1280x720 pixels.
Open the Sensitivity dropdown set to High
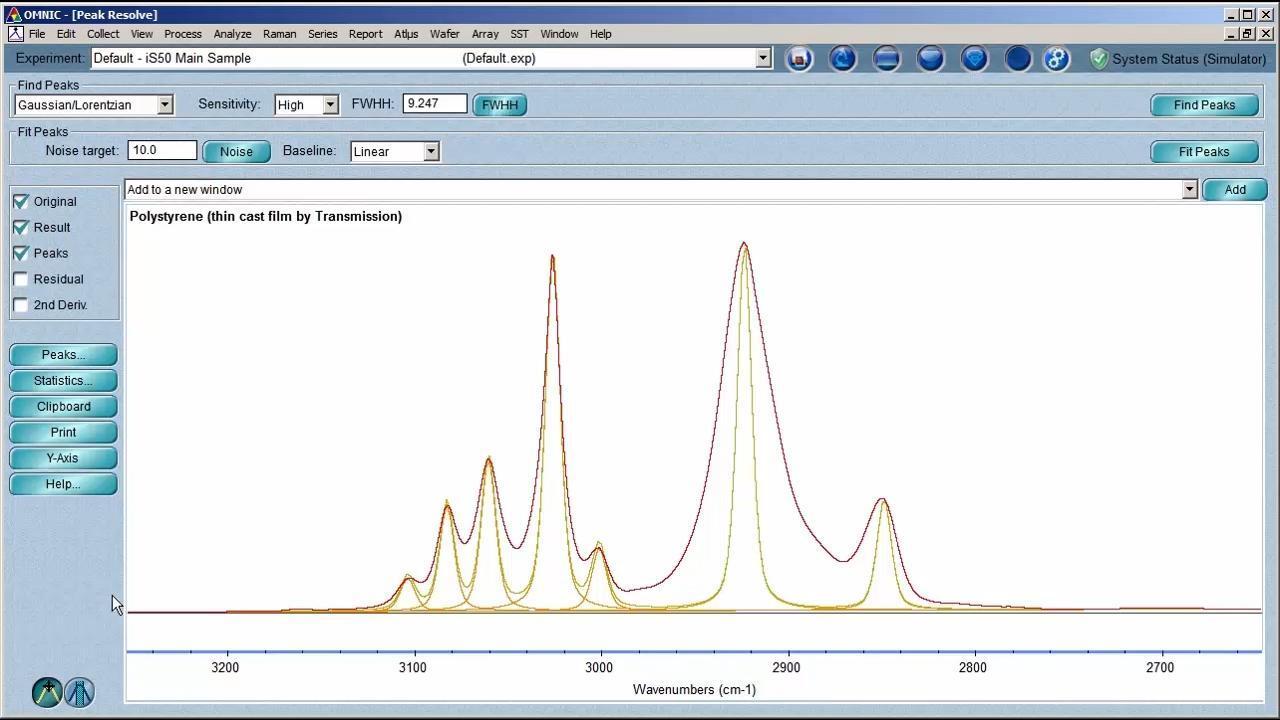tap(330, 105)
